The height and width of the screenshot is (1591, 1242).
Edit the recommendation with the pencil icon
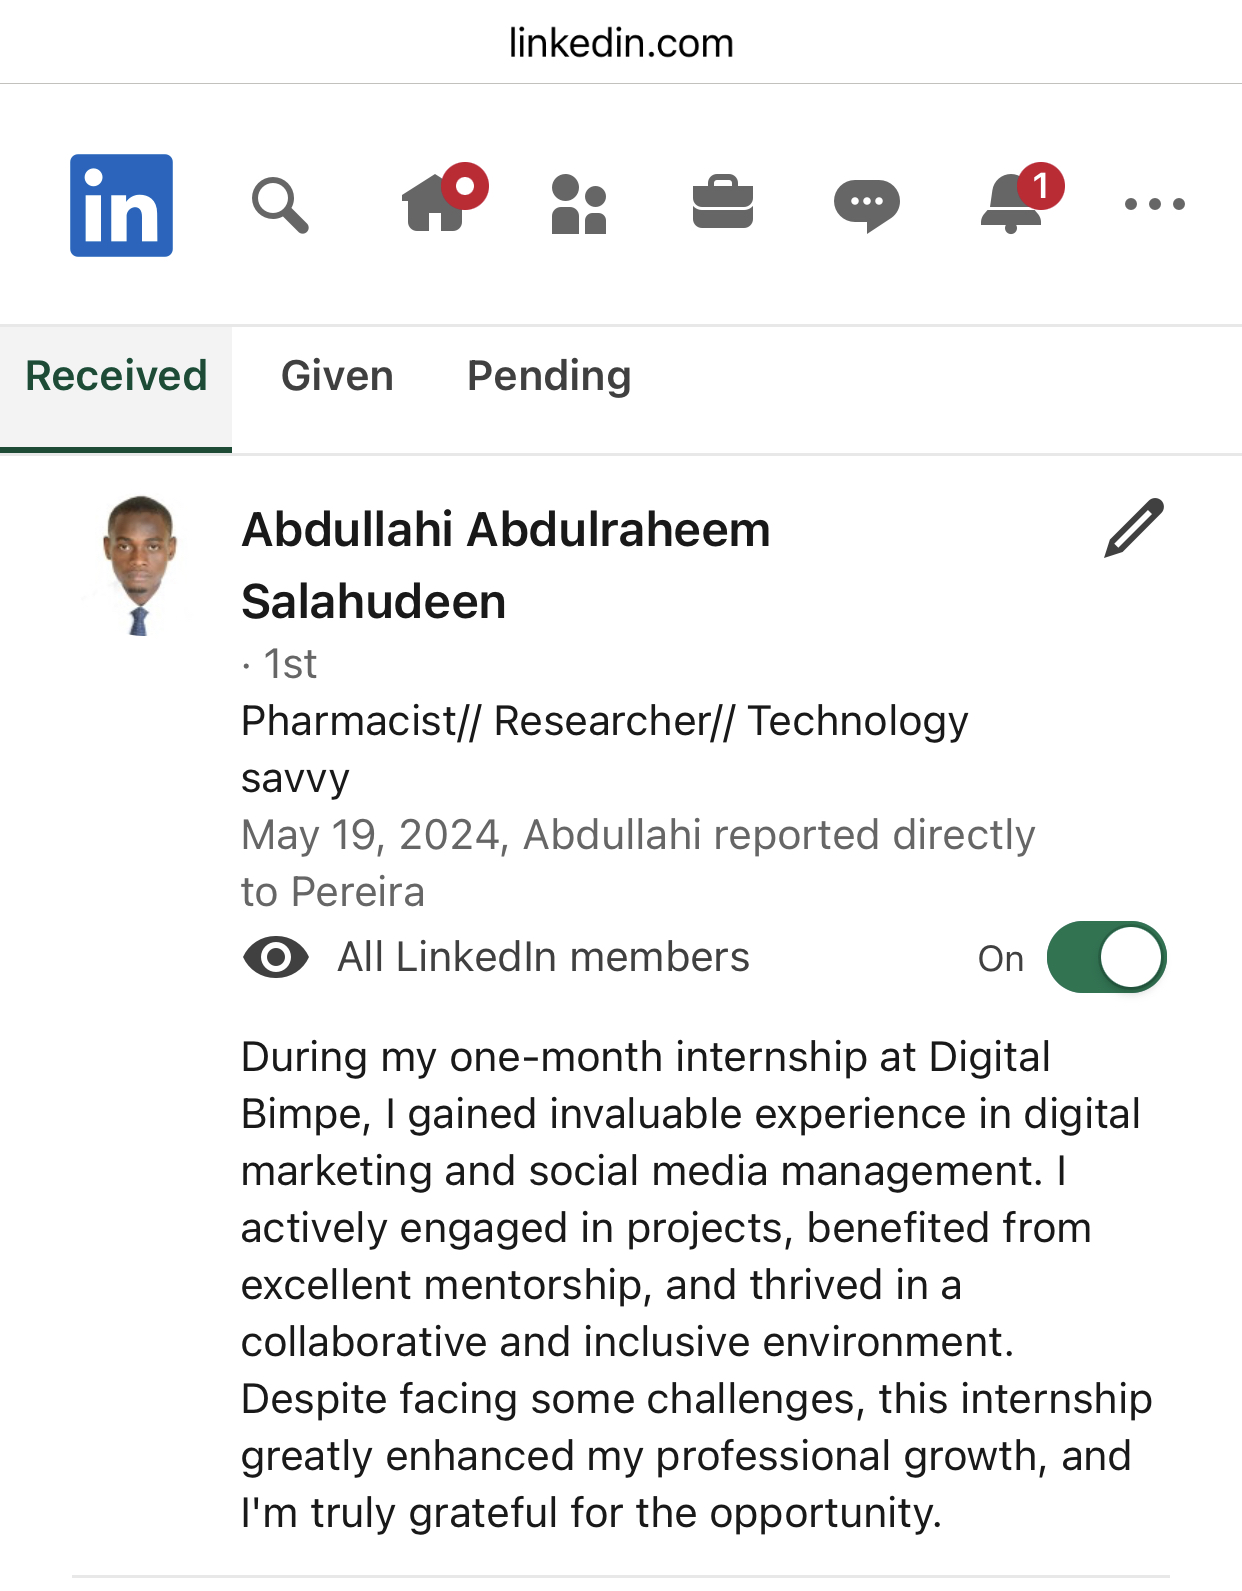click(x=1134, y=527)
